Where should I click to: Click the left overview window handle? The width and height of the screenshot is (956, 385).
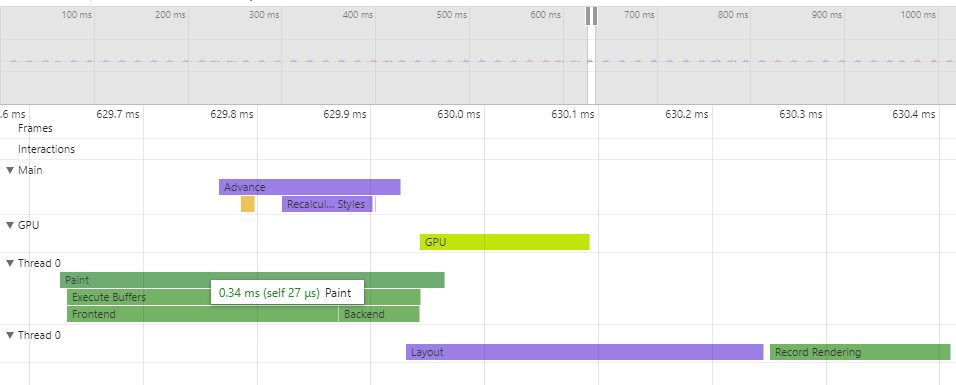588,16
